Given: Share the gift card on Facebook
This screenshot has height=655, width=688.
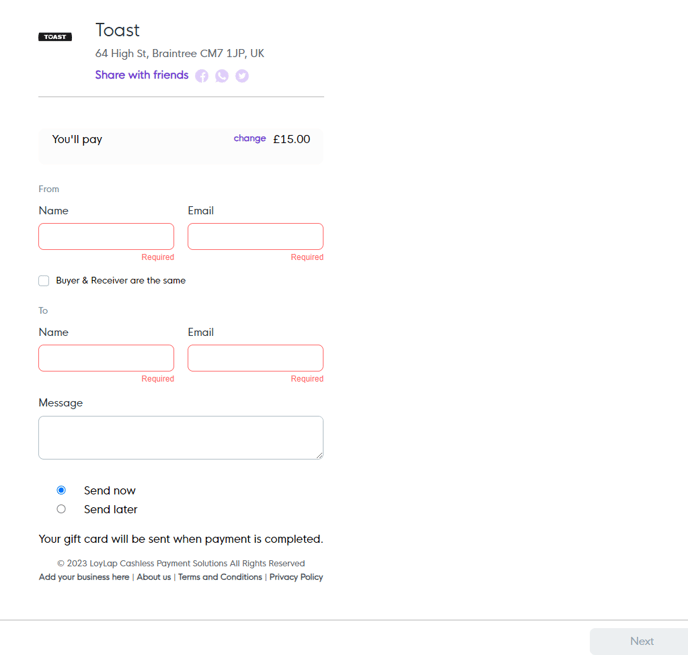Looking at the screenshot, I should point(202,76).
